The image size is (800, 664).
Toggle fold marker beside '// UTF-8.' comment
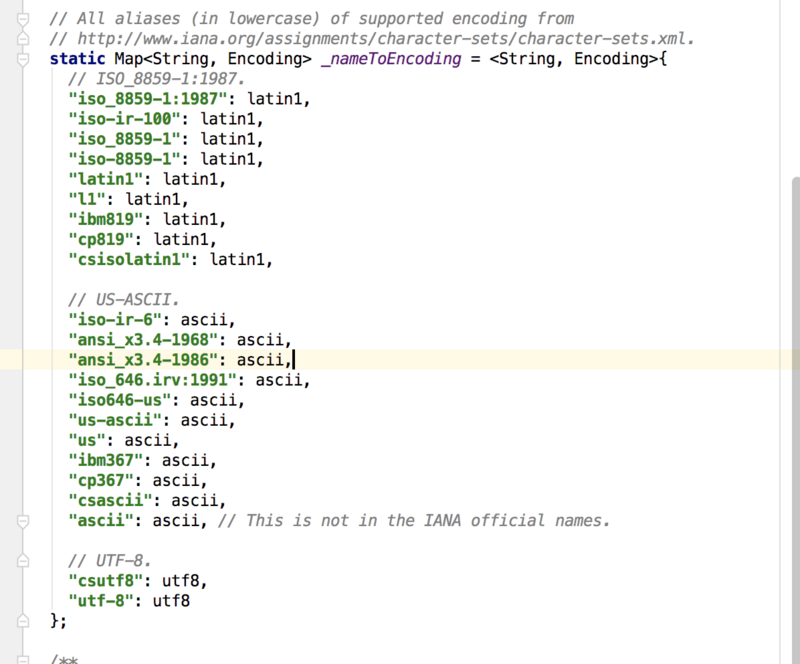coord(23,561)
